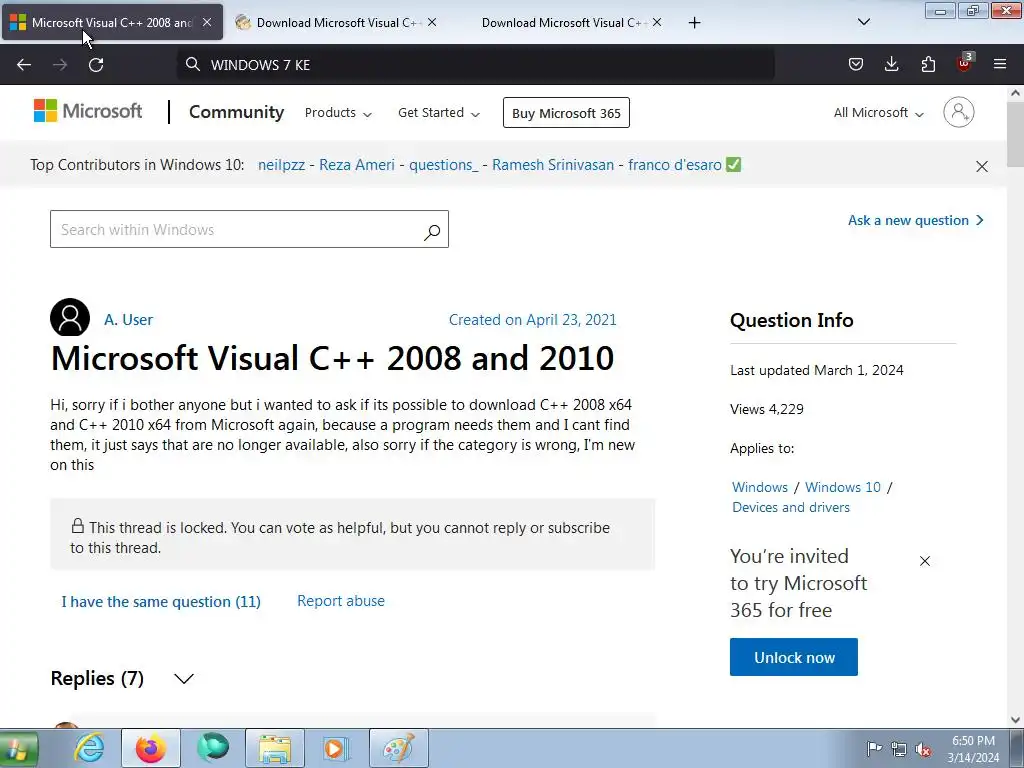The height and width of the screenshot is (768, 1024).
Task: Click the Firefox taskbar icon
Action: [151, 748]
